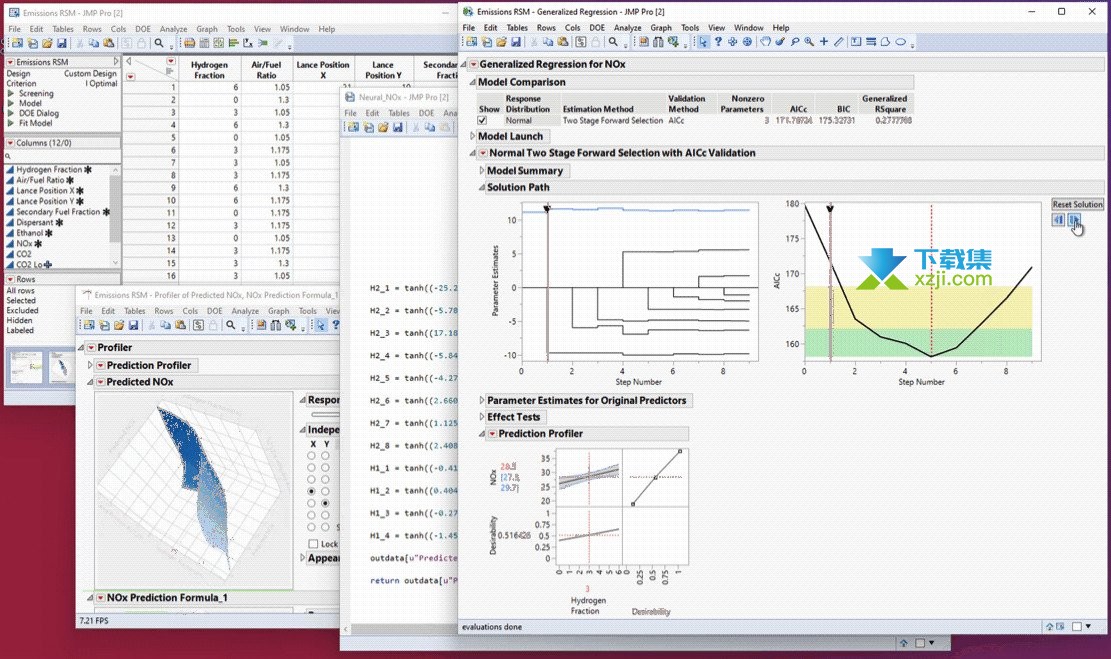Click the search icon in the Profiler window toolbar

(x=230, y=325)
